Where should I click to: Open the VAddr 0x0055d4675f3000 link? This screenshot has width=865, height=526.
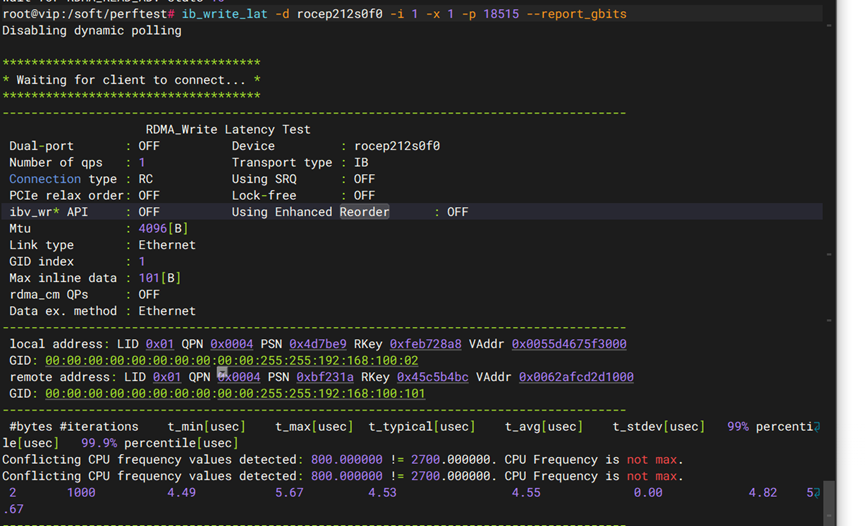click(x=569, y=344)
